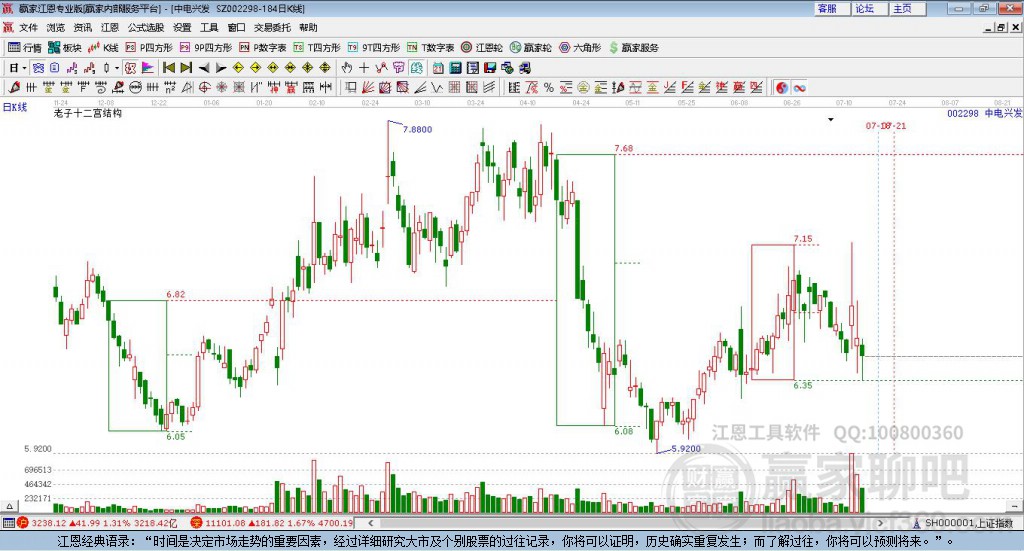Click the 7.68 rectangle price label
Viewport: 1024px width, 551px height.
[x=624, y=148]
